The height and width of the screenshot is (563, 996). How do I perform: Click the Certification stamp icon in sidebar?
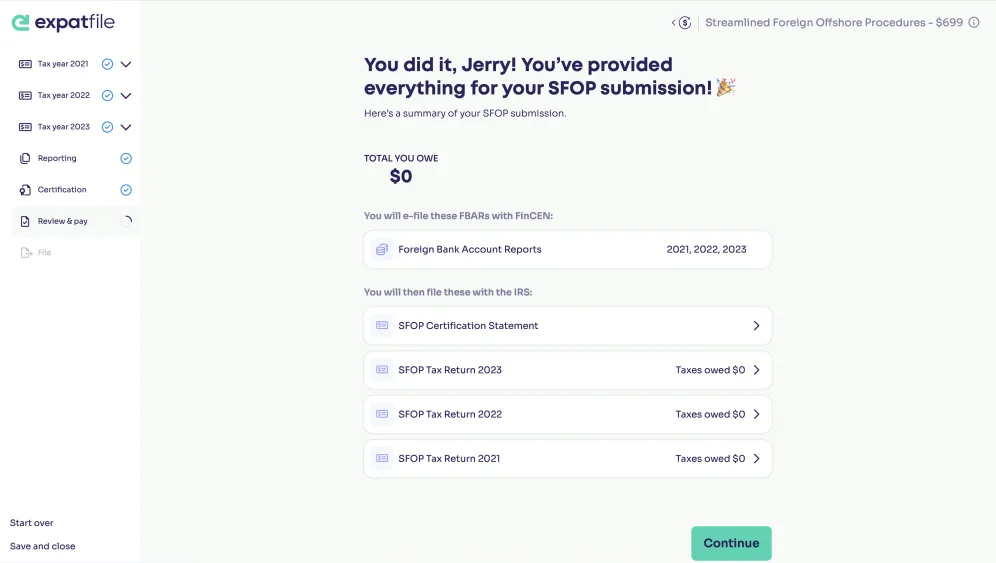[25, 189]
